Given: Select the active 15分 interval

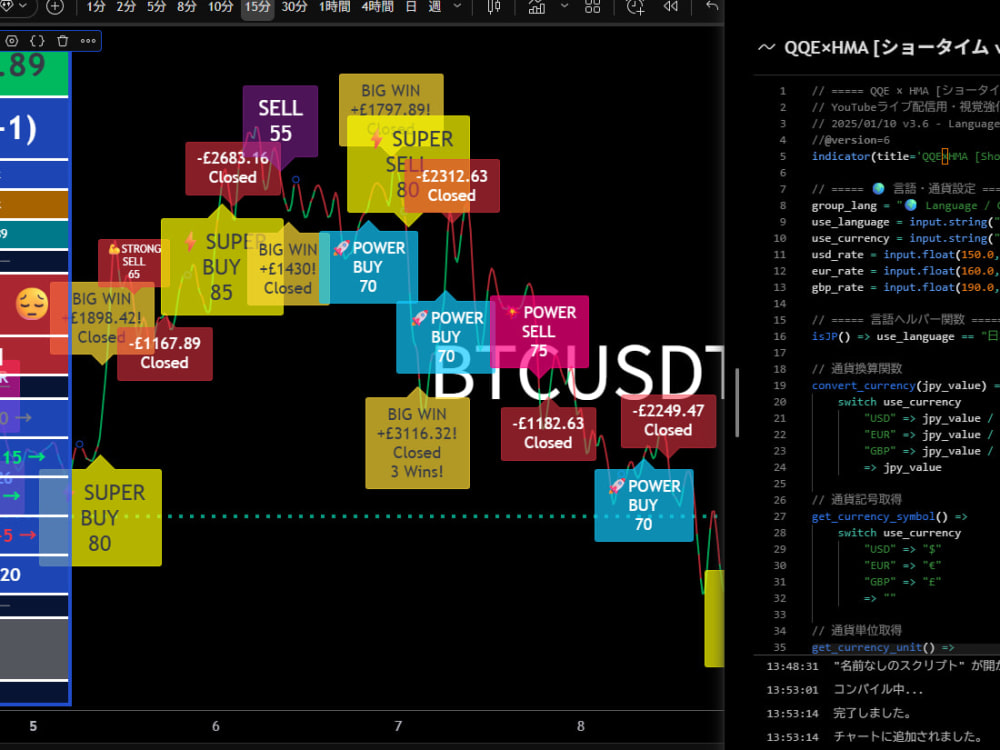Looking at the screenshot, I should tap(258, 7).
